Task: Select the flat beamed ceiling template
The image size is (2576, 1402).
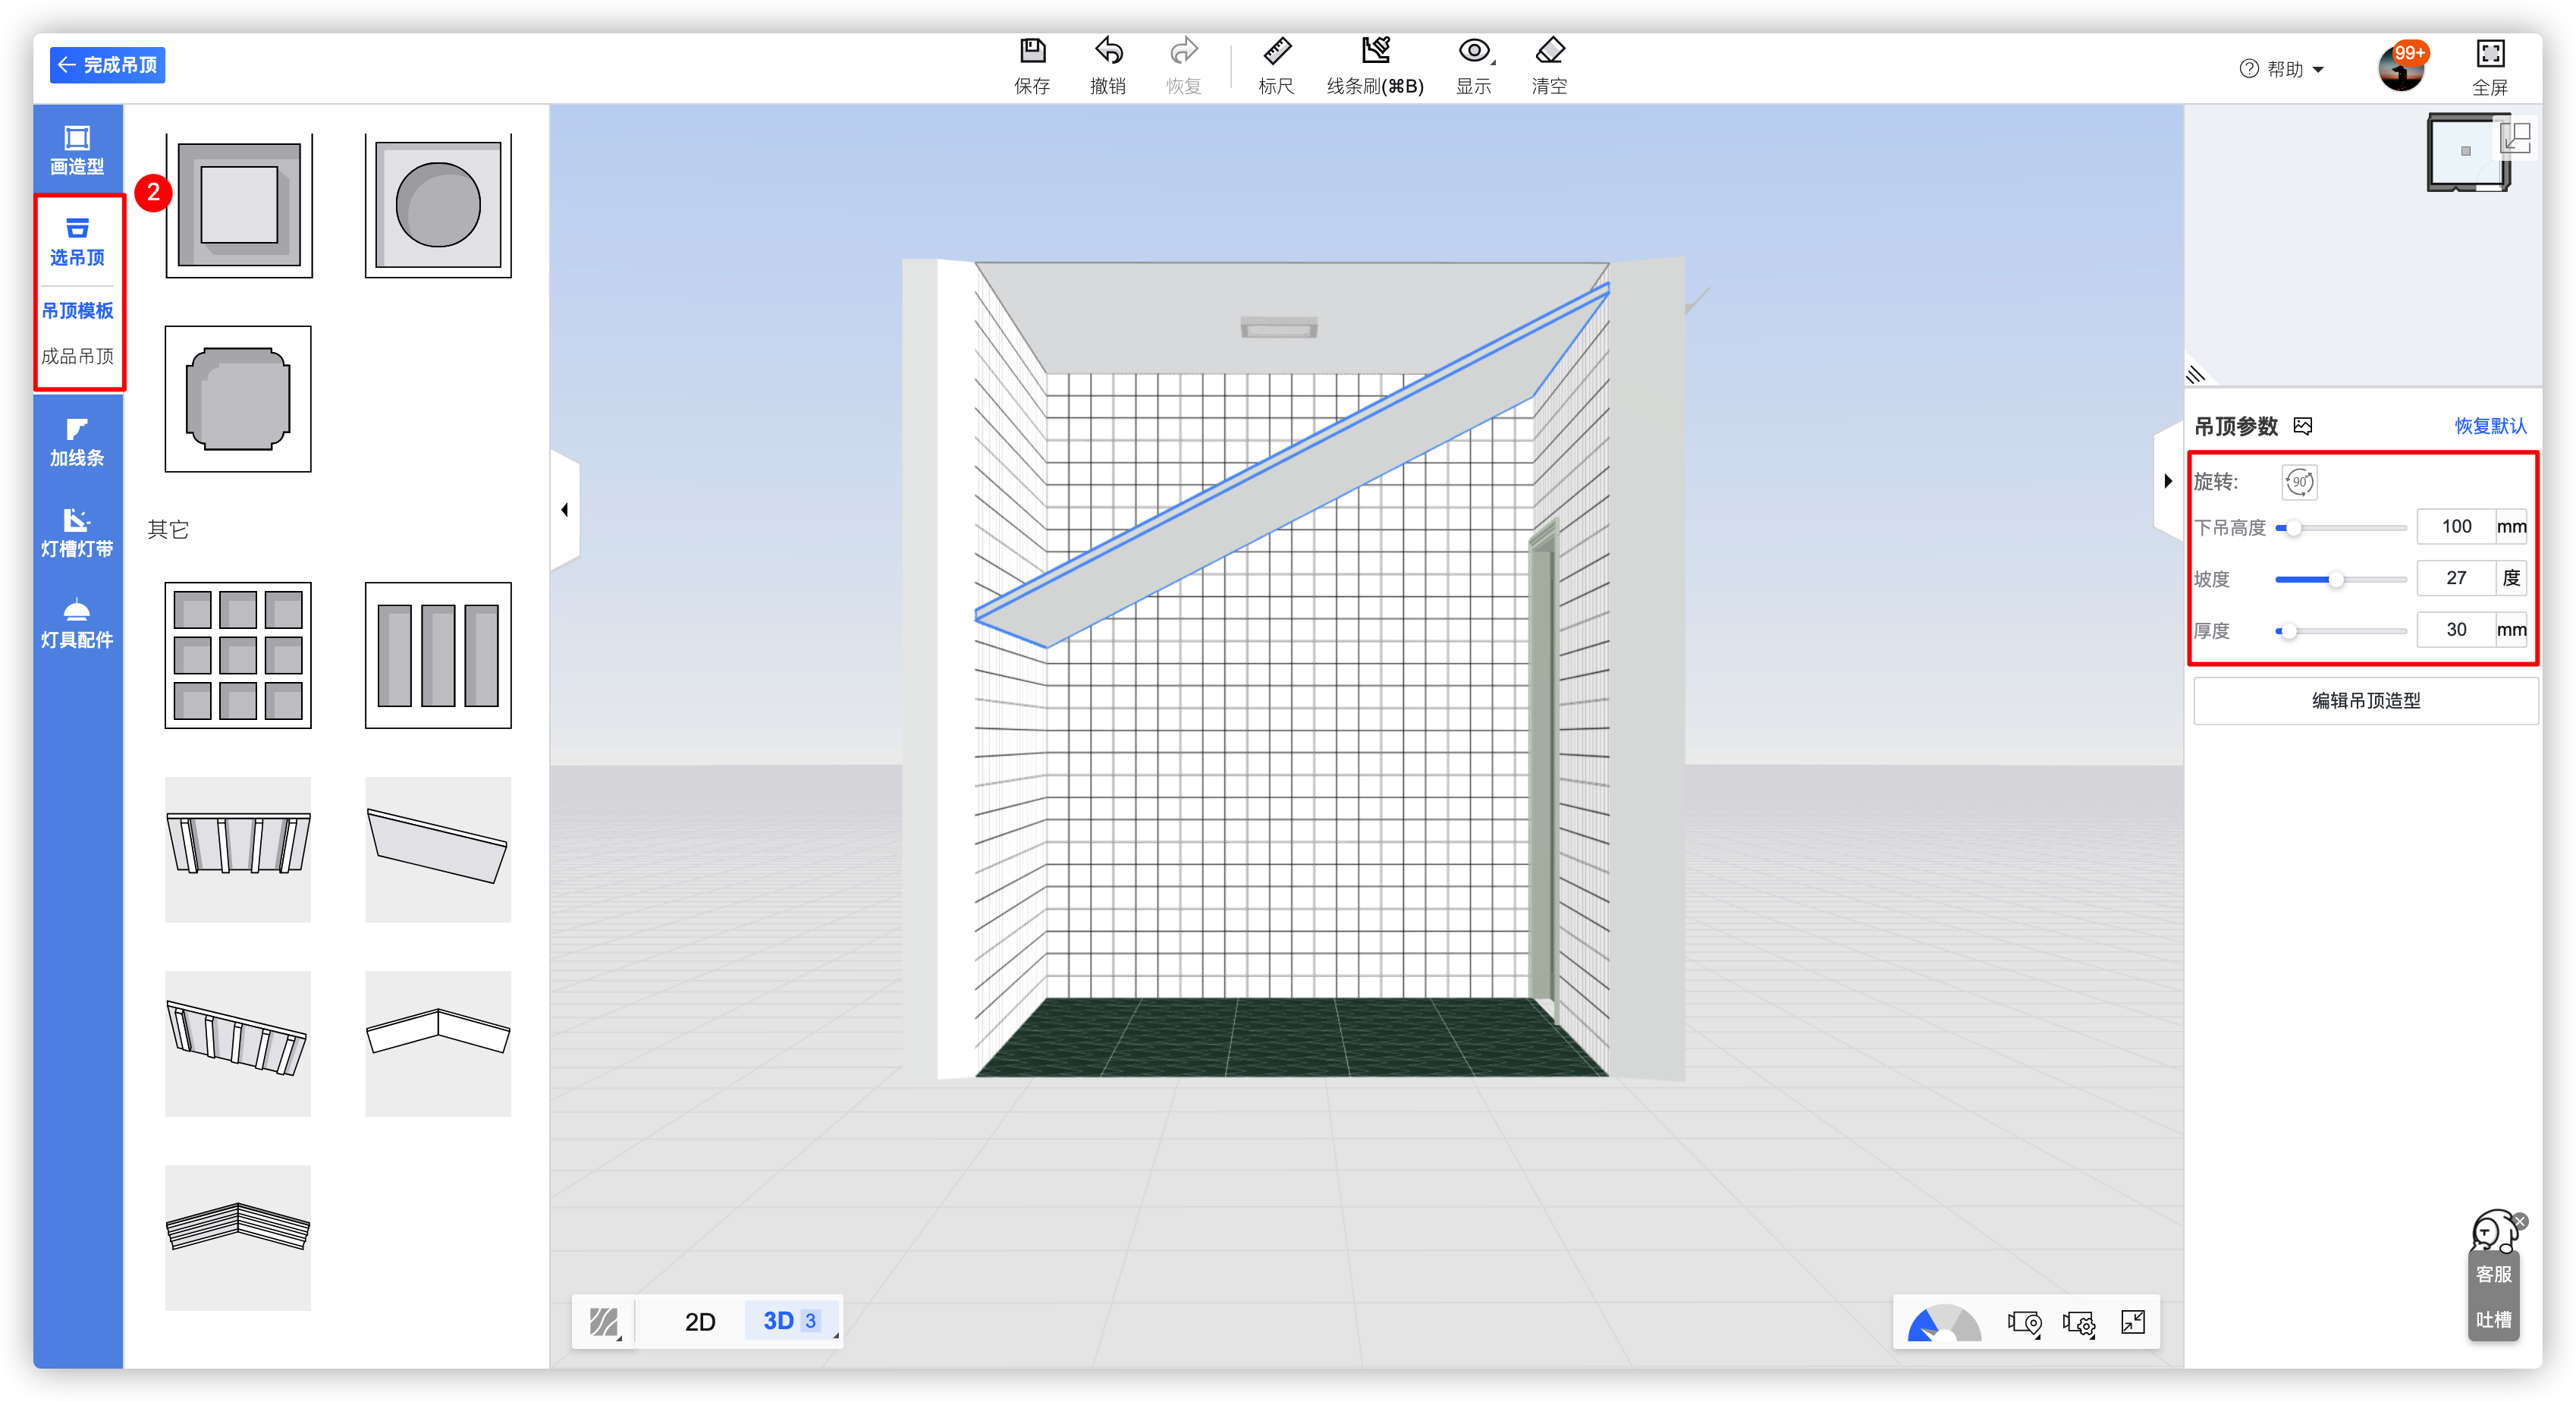Action: [x=238, y=849]
